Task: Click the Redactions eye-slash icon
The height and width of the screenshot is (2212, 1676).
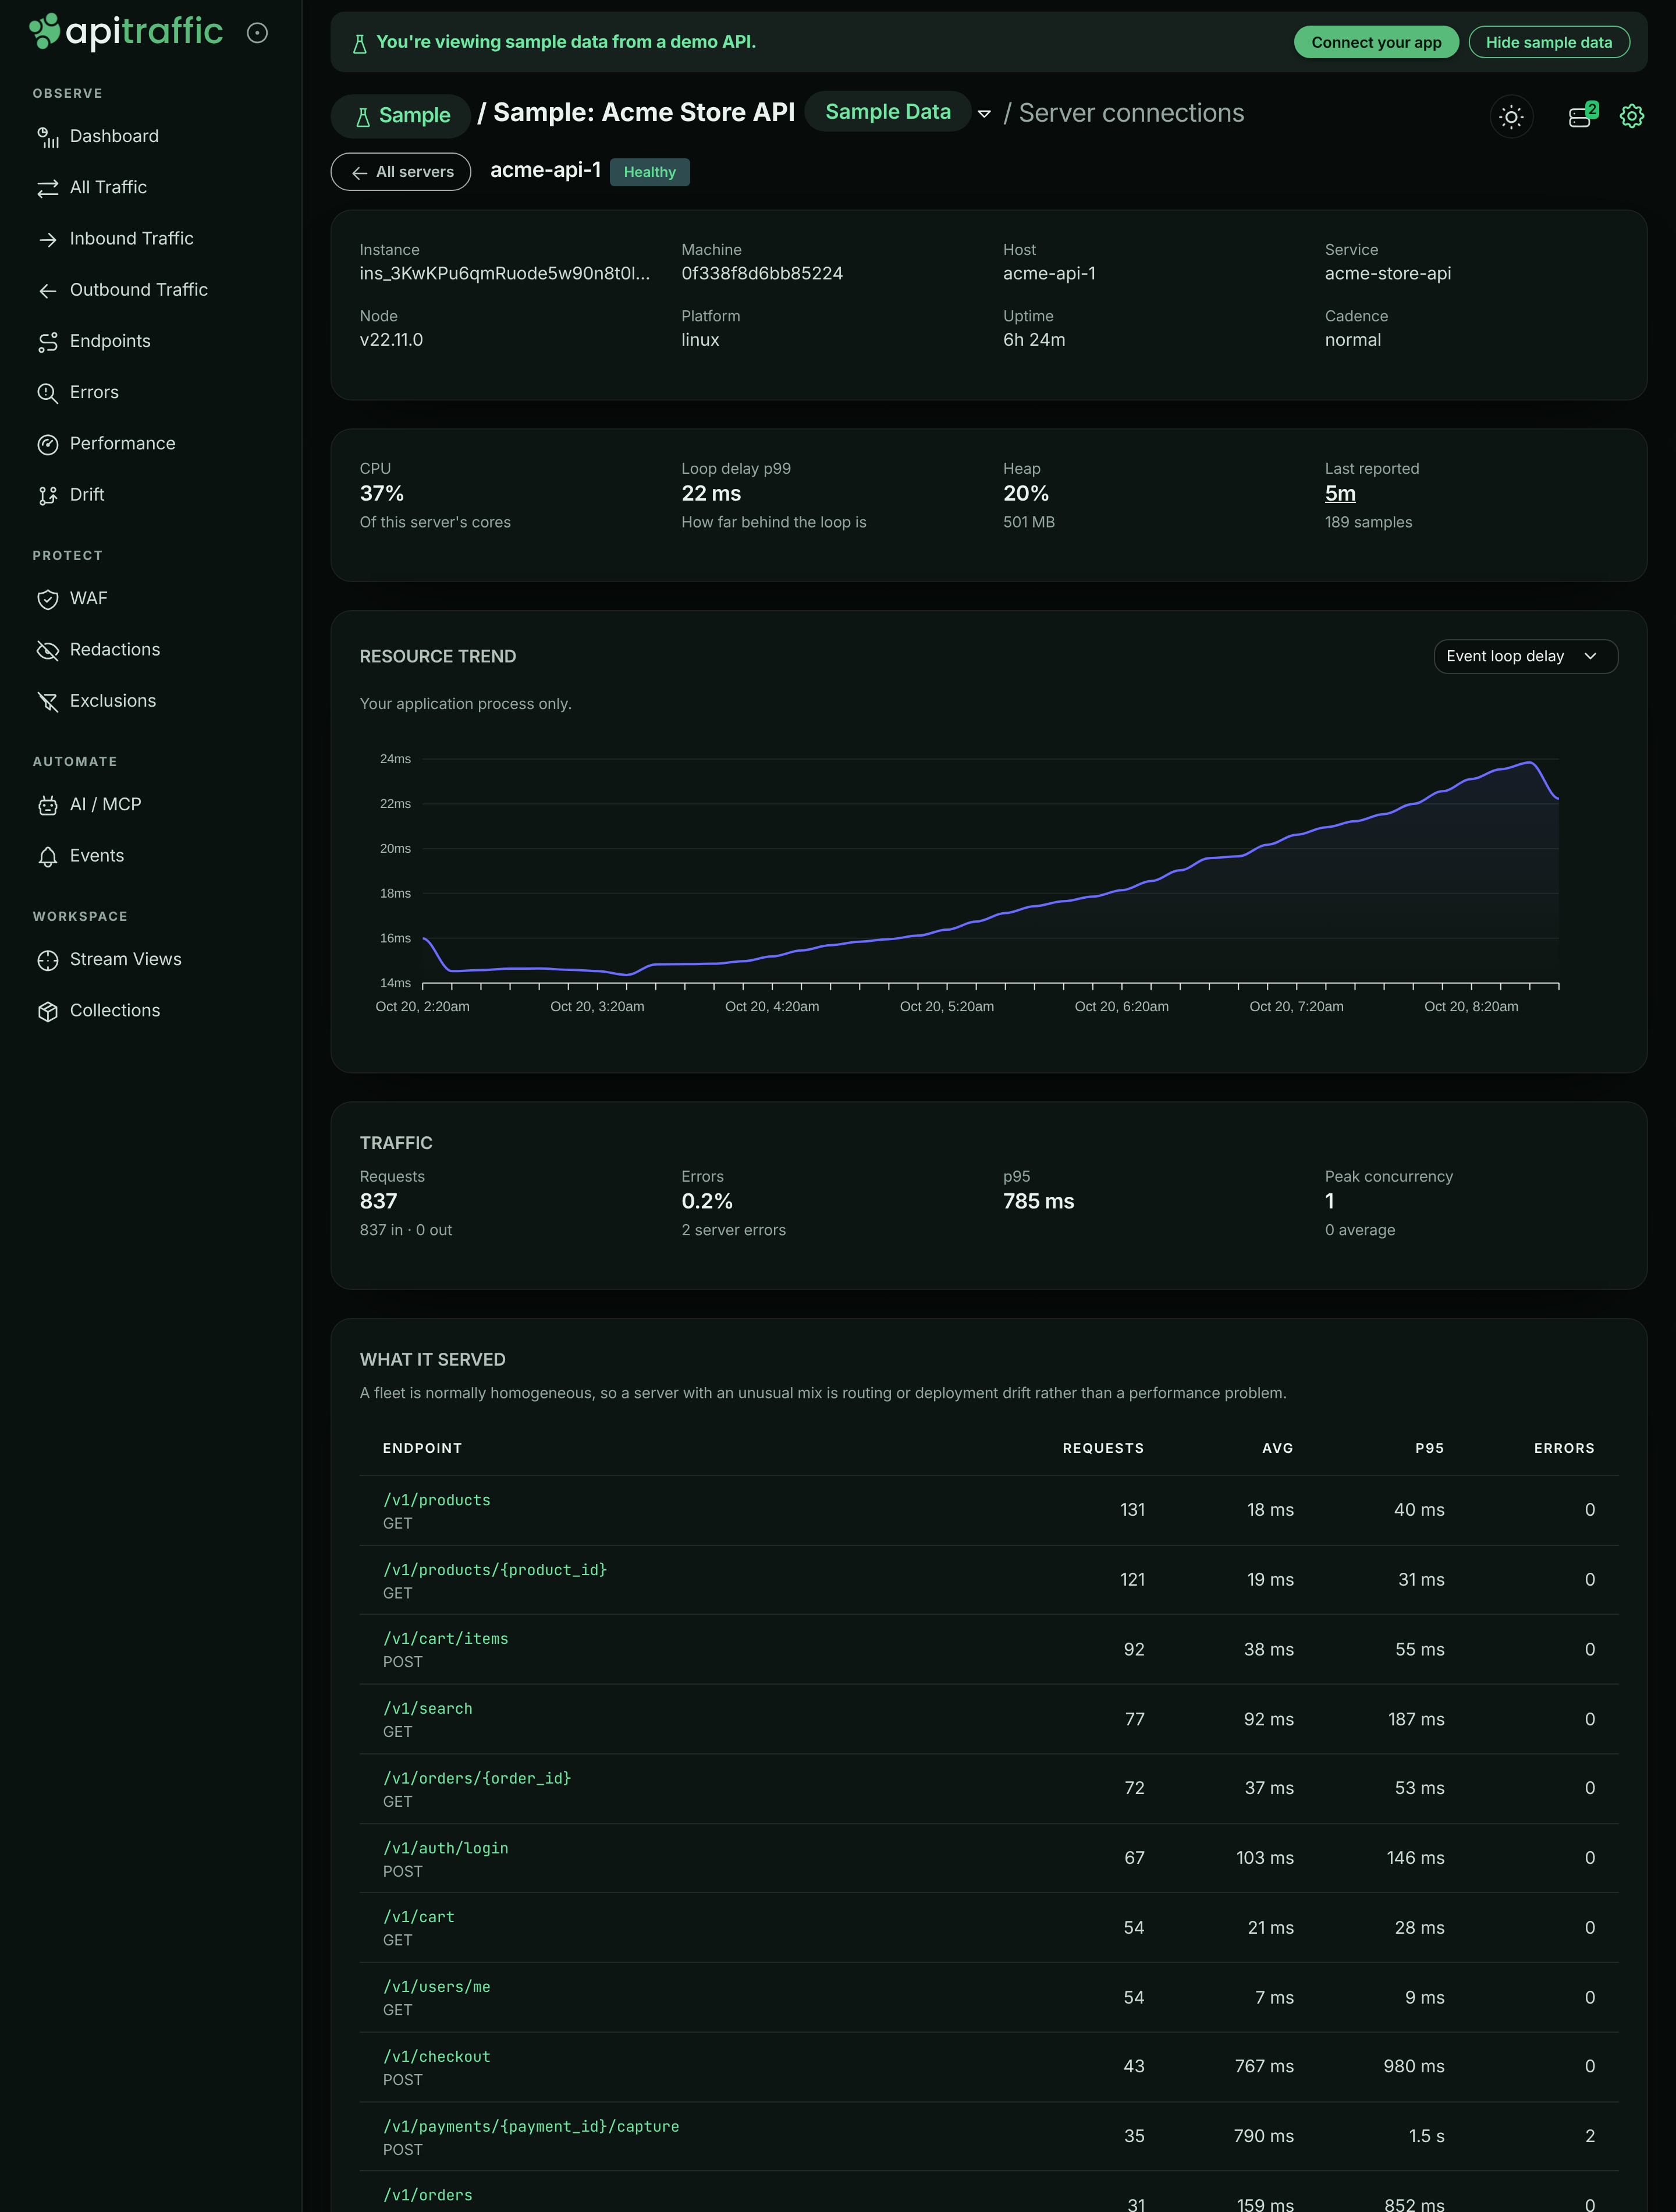Action: [48, 650]
